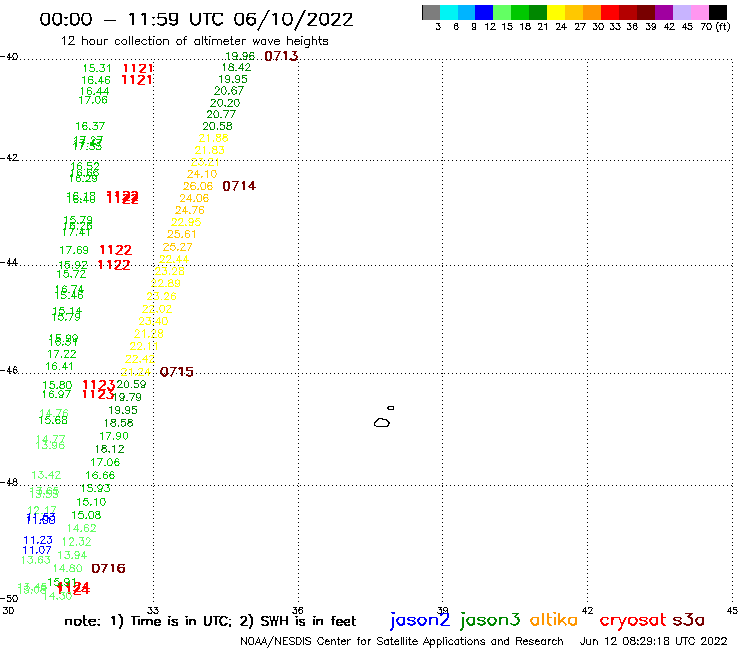Pick the bright red legend swatch

point(610,12)
